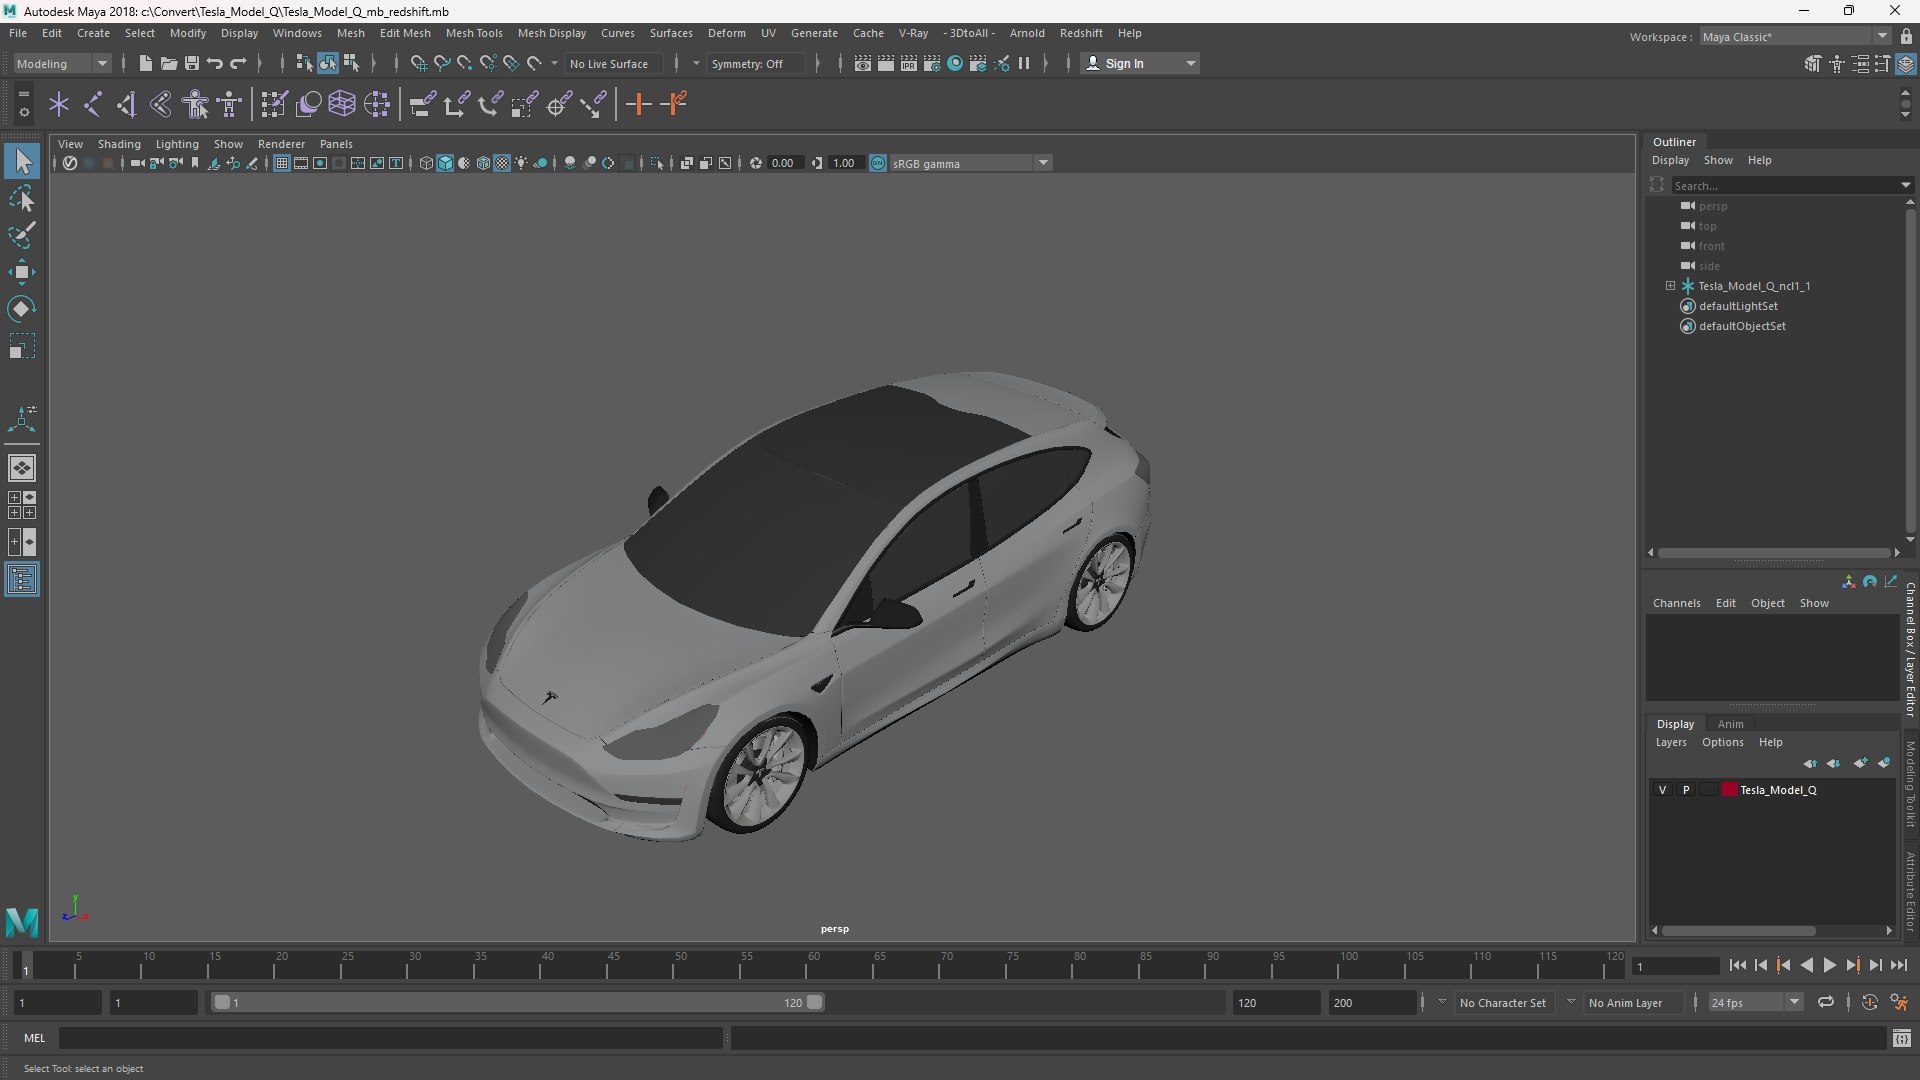Open the Render Settings icon

coord(932,63)
